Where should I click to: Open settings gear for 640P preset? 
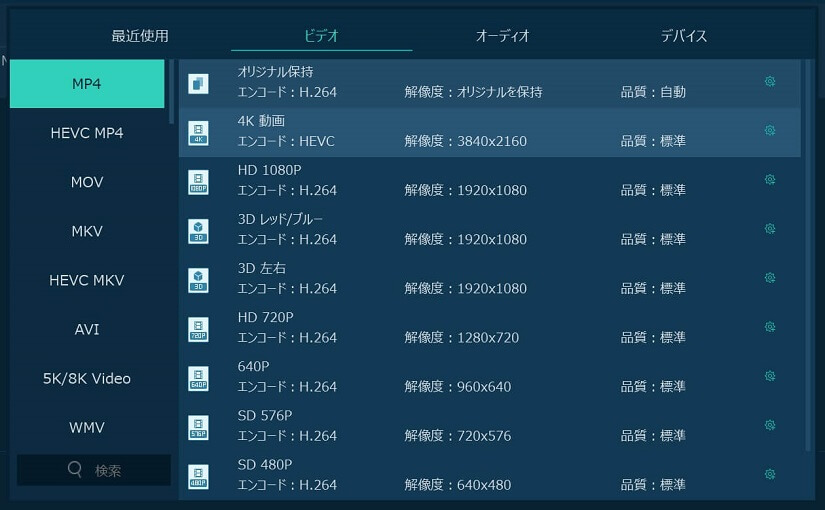click(x=770, y=376)
